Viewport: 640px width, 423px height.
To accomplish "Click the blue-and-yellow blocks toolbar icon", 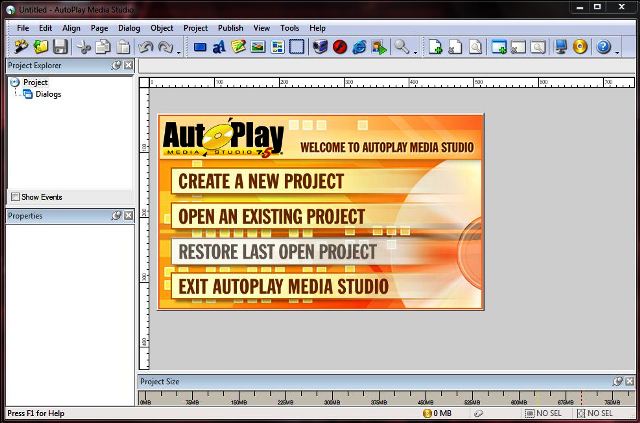I will (278, 47).
